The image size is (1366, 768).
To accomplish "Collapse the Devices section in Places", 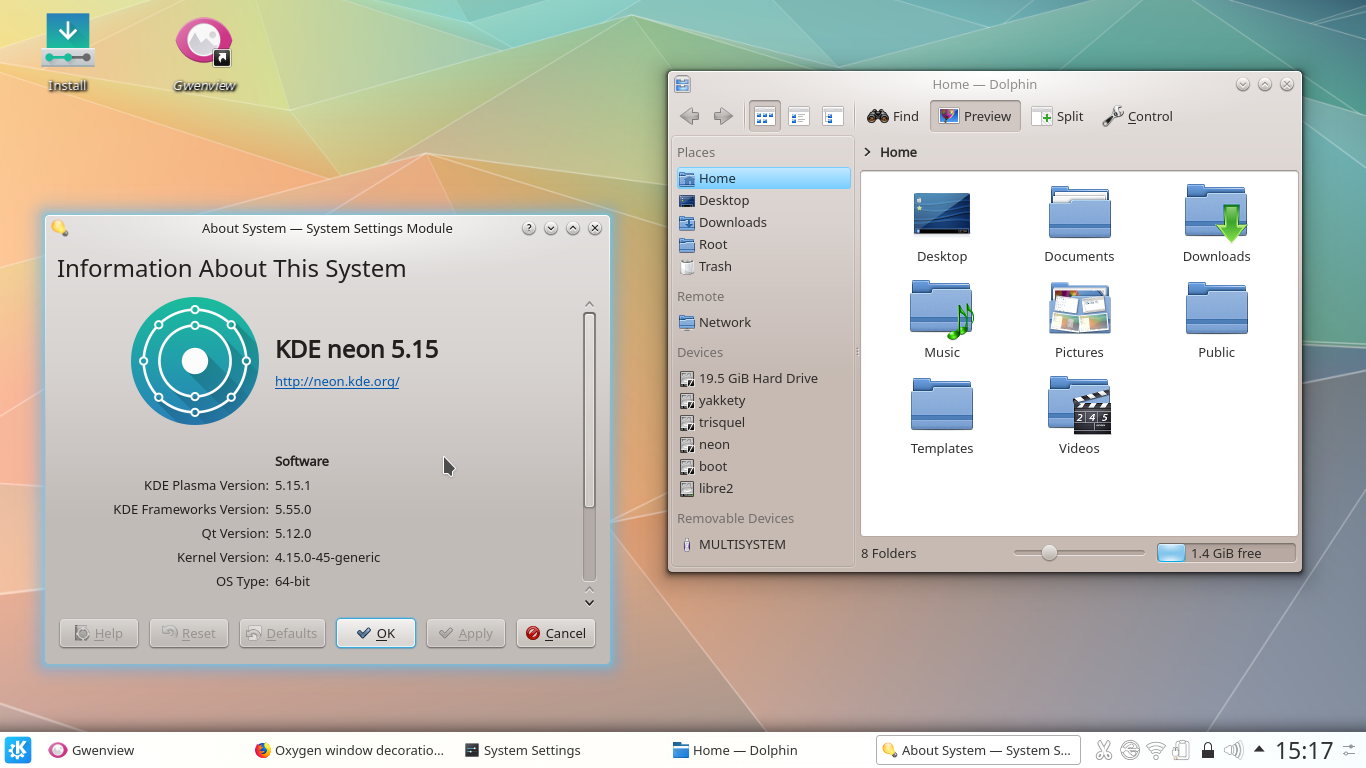I will (x=699, y=352).
